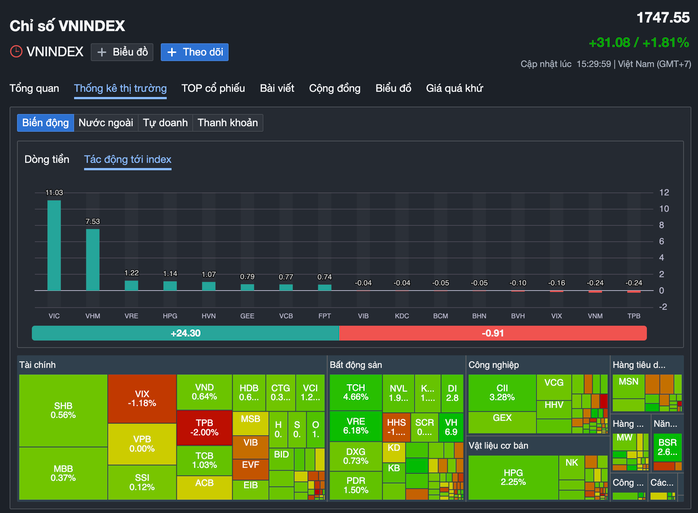Viewport: 698px width, 513px height.
Task: Toggle the Thanh khoản filter
Action: pos(228,123)
